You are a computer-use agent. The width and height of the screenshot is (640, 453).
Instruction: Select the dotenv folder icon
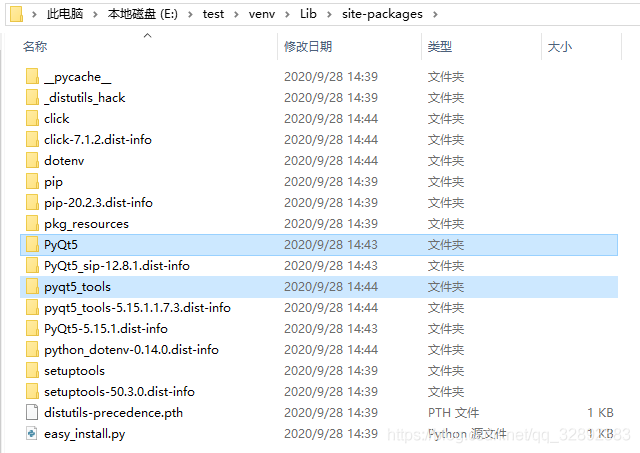coord(32,160)
